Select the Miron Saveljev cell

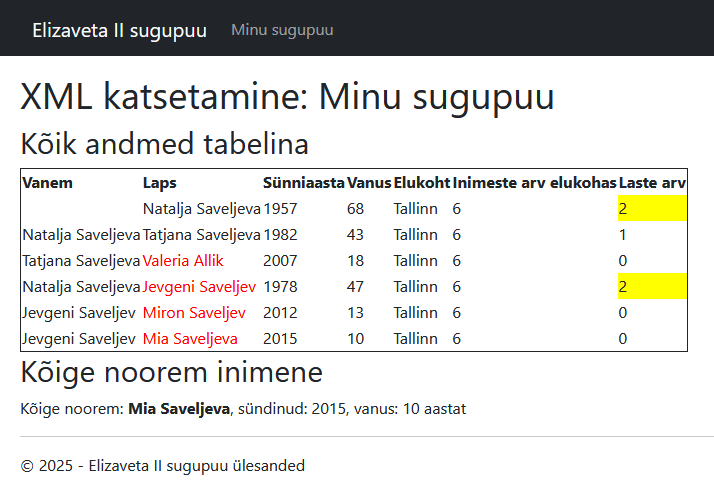point(194,313)
